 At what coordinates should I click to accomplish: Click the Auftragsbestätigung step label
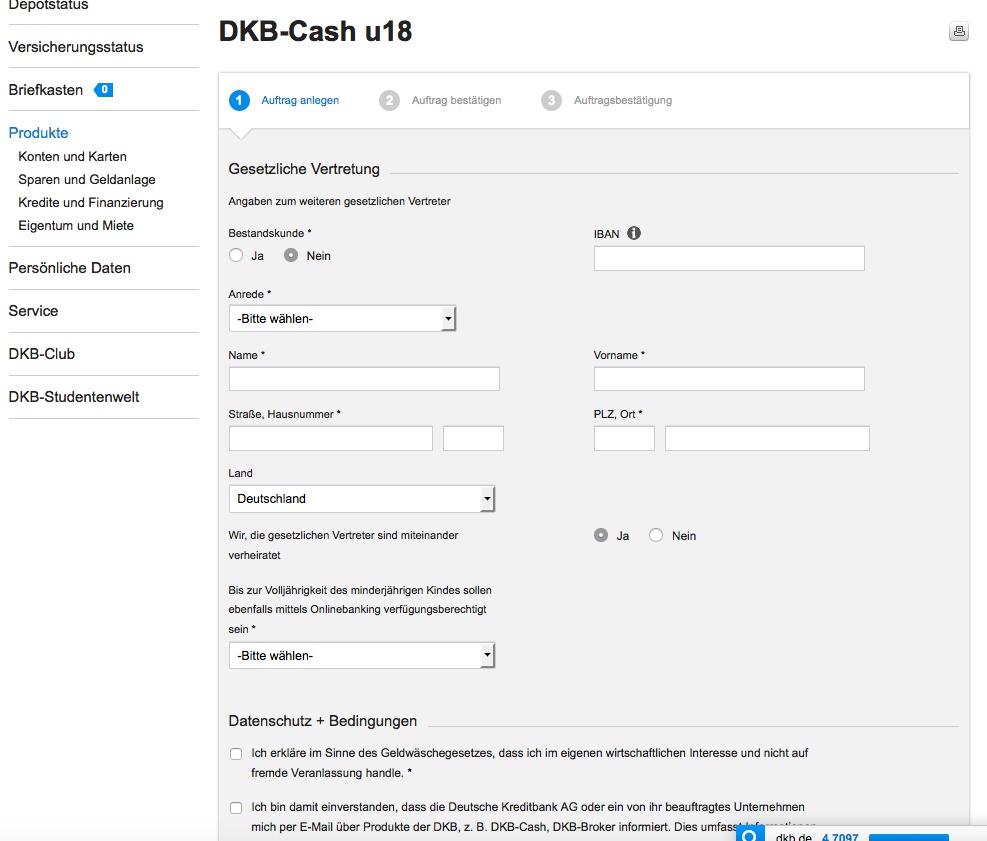623,100
